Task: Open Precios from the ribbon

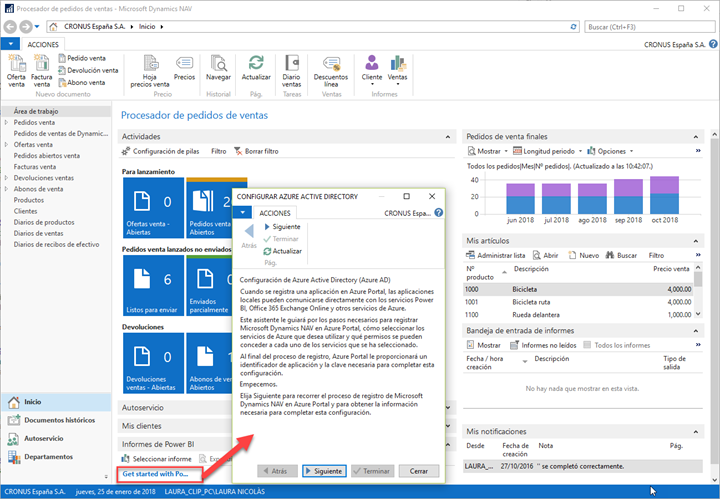Action: tap(184, 68)
